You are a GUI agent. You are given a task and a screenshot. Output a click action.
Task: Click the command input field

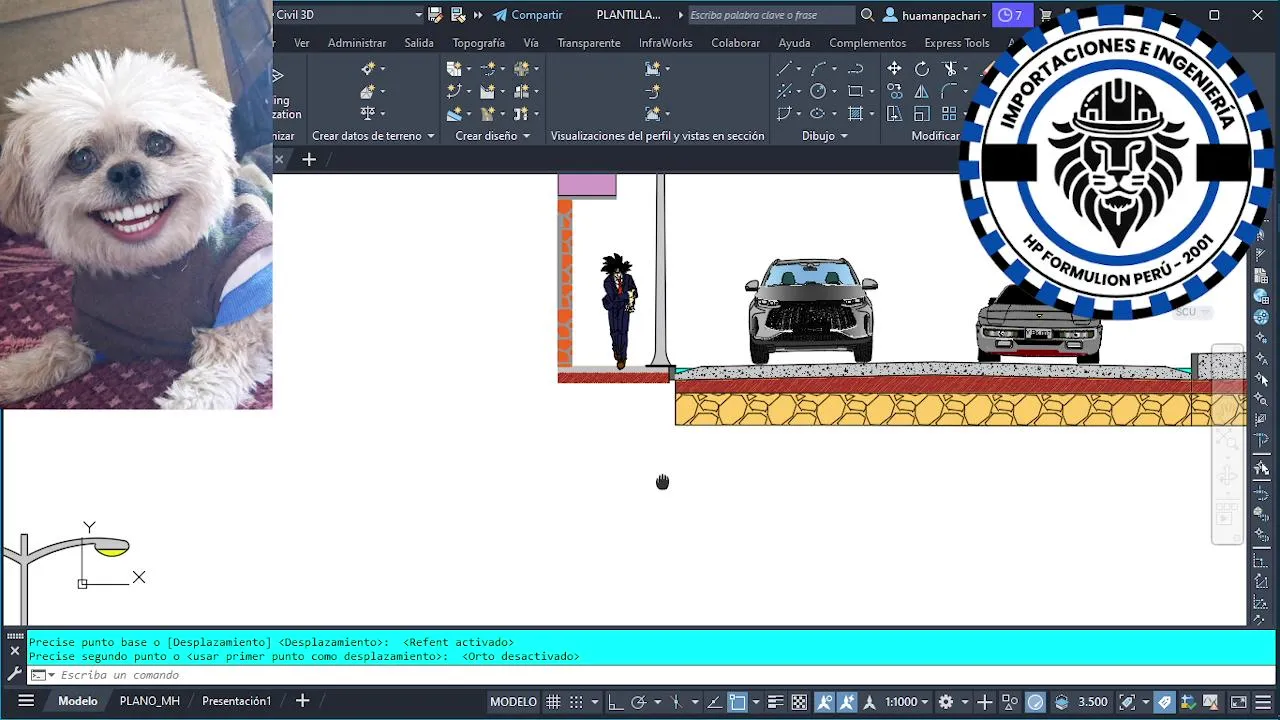(x=650, y=675)
